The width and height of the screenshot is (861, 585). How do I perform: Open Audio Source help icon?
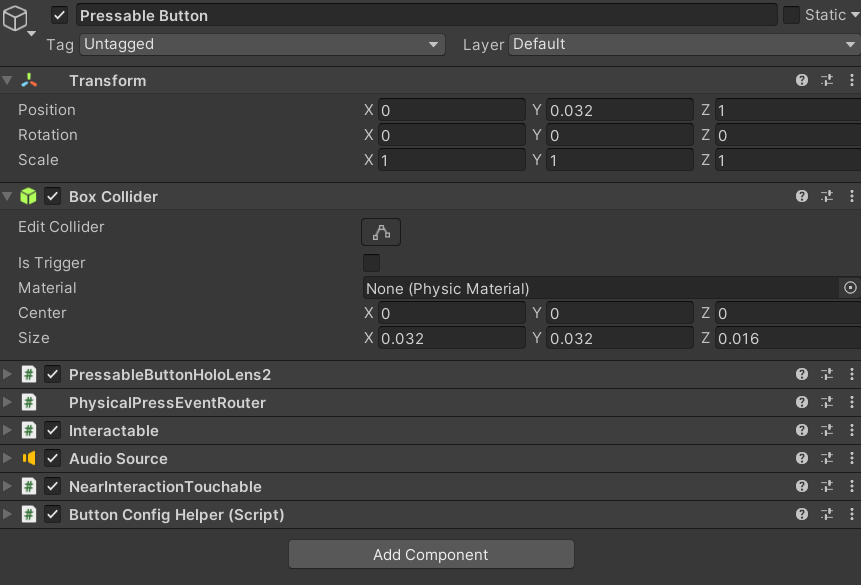802,458
